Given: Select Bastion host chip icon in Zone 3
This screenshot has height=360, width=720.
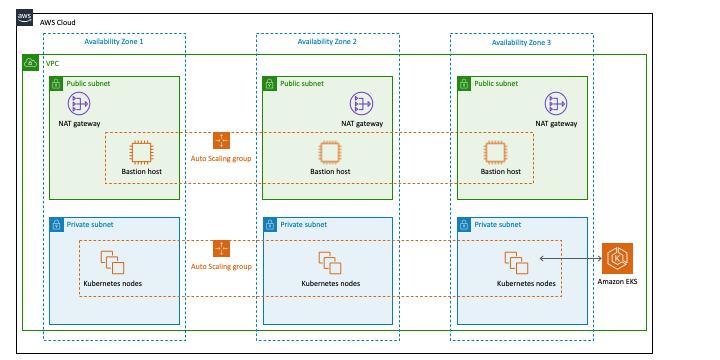Looking at the screenshot, I should (495, 153).
